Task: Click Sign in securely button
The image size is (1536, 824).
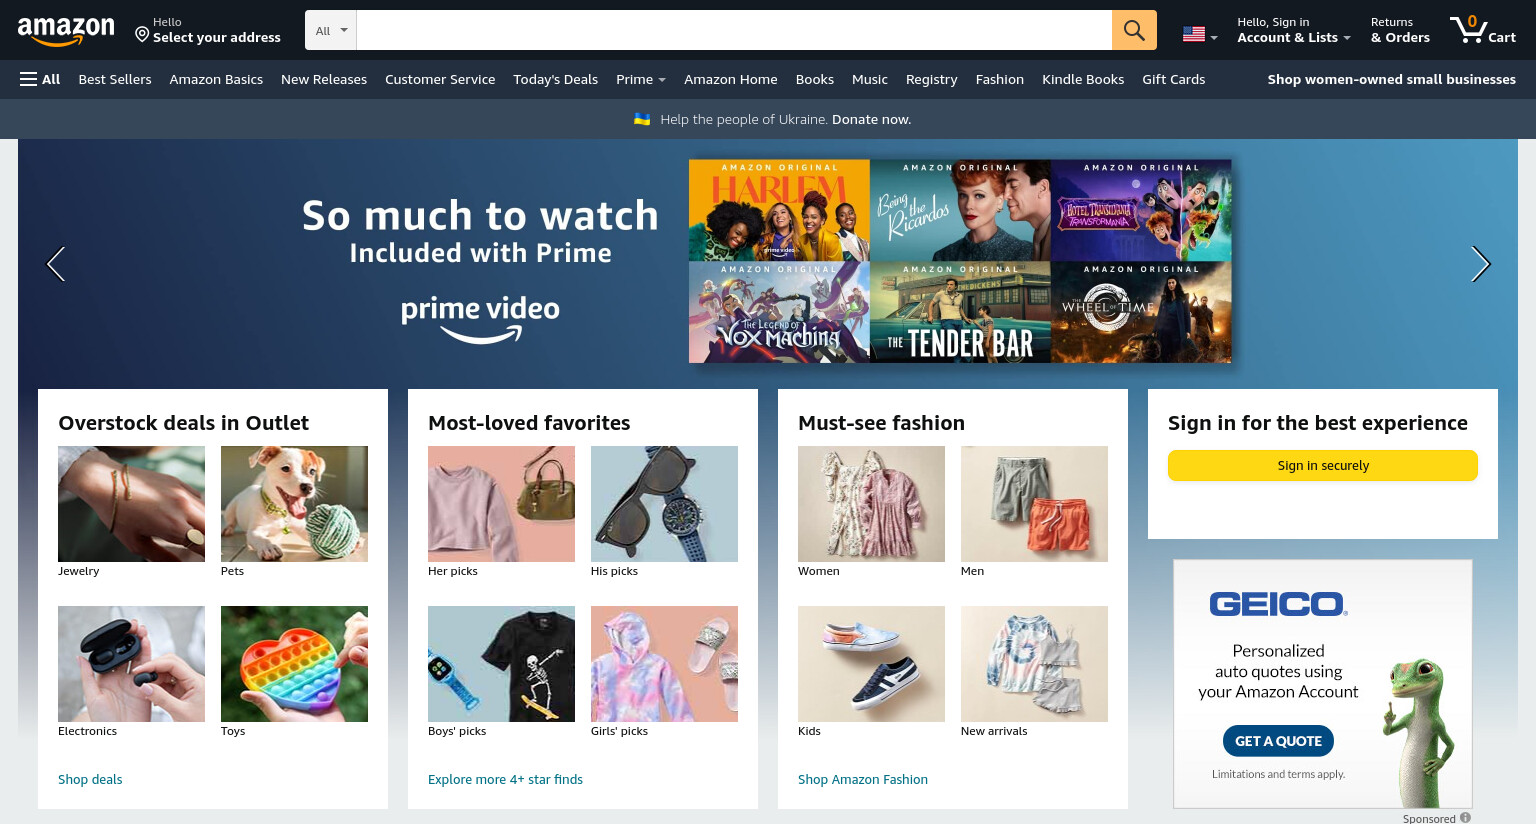Action: pyautogui.click(x=1323, y=465)
